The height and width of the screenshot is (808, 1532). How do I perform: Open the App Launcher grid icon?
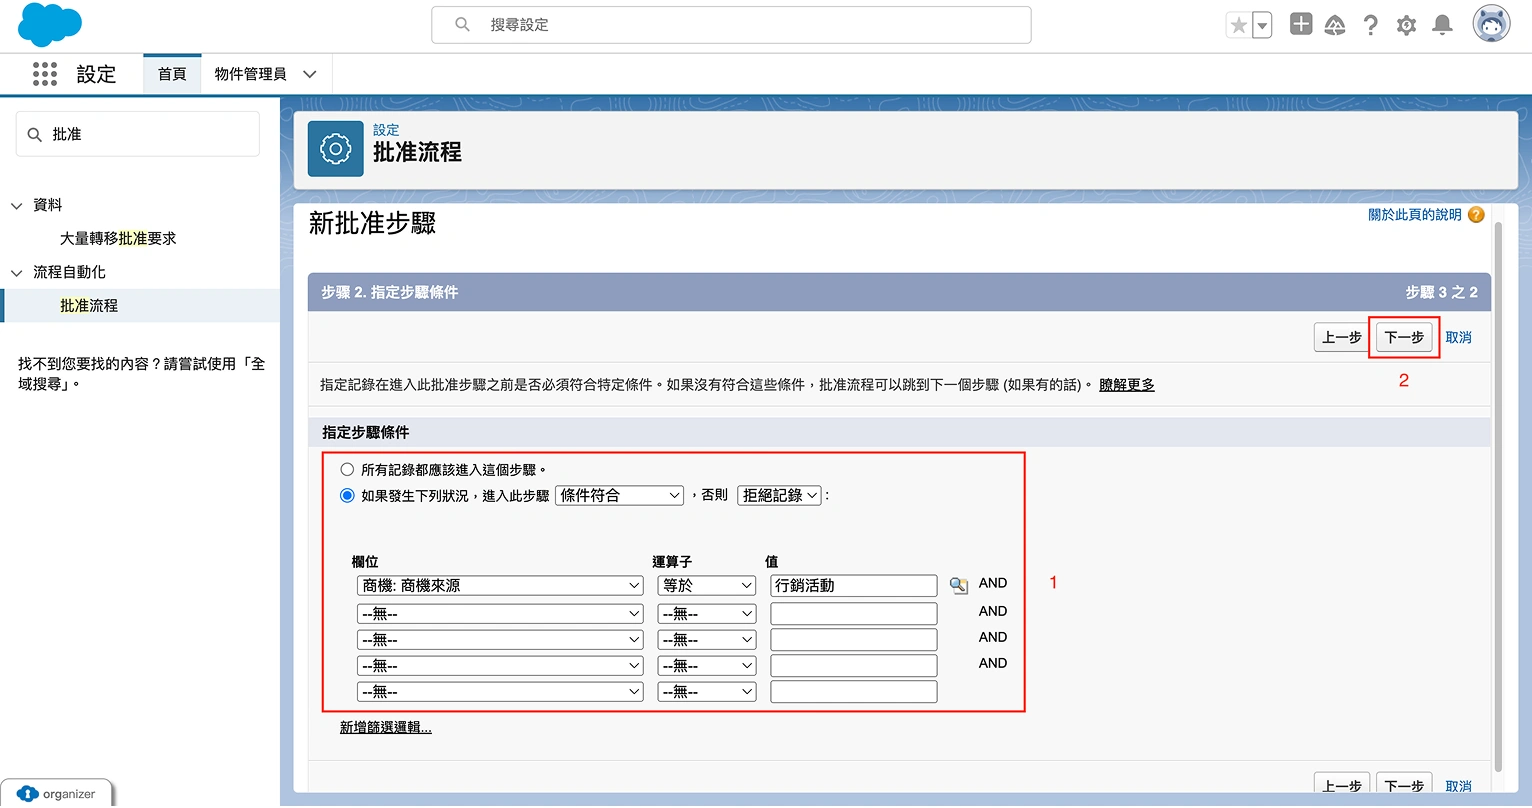(x=45, y=74)
